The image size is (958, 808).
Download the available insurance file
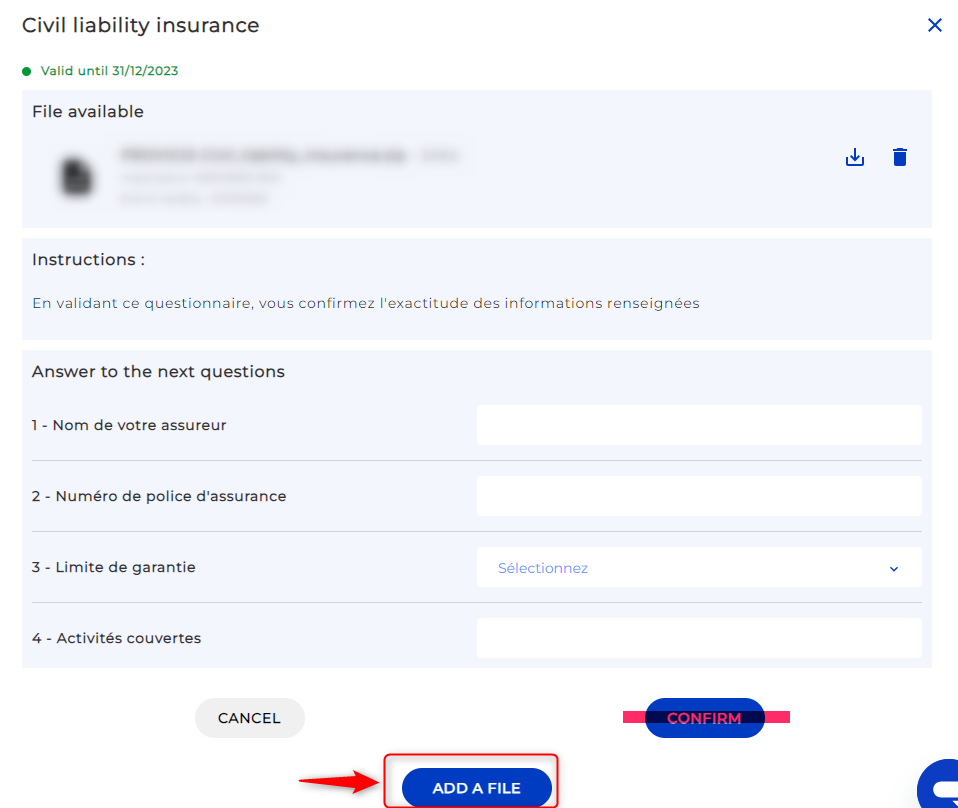[855, 158]
